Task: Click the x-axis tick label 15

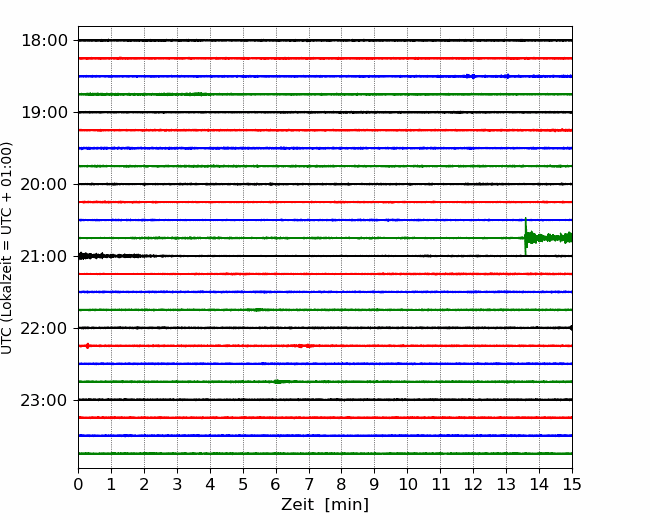Action: (572, 484)
